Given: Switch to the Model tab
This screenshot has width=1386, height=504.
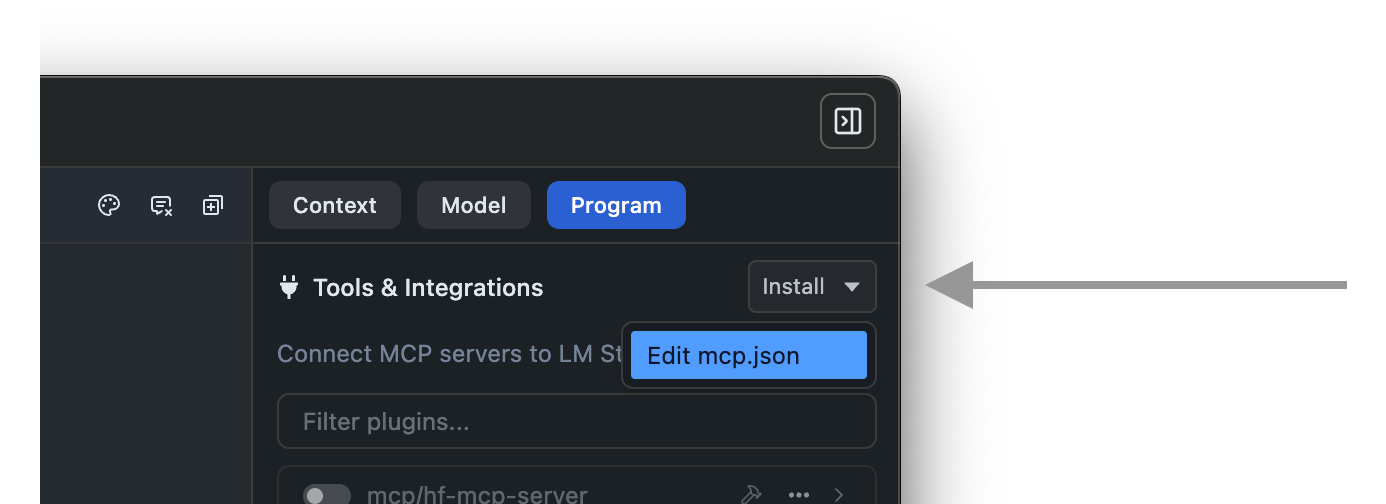Looking at the screenshot, I should coord(474,205).
